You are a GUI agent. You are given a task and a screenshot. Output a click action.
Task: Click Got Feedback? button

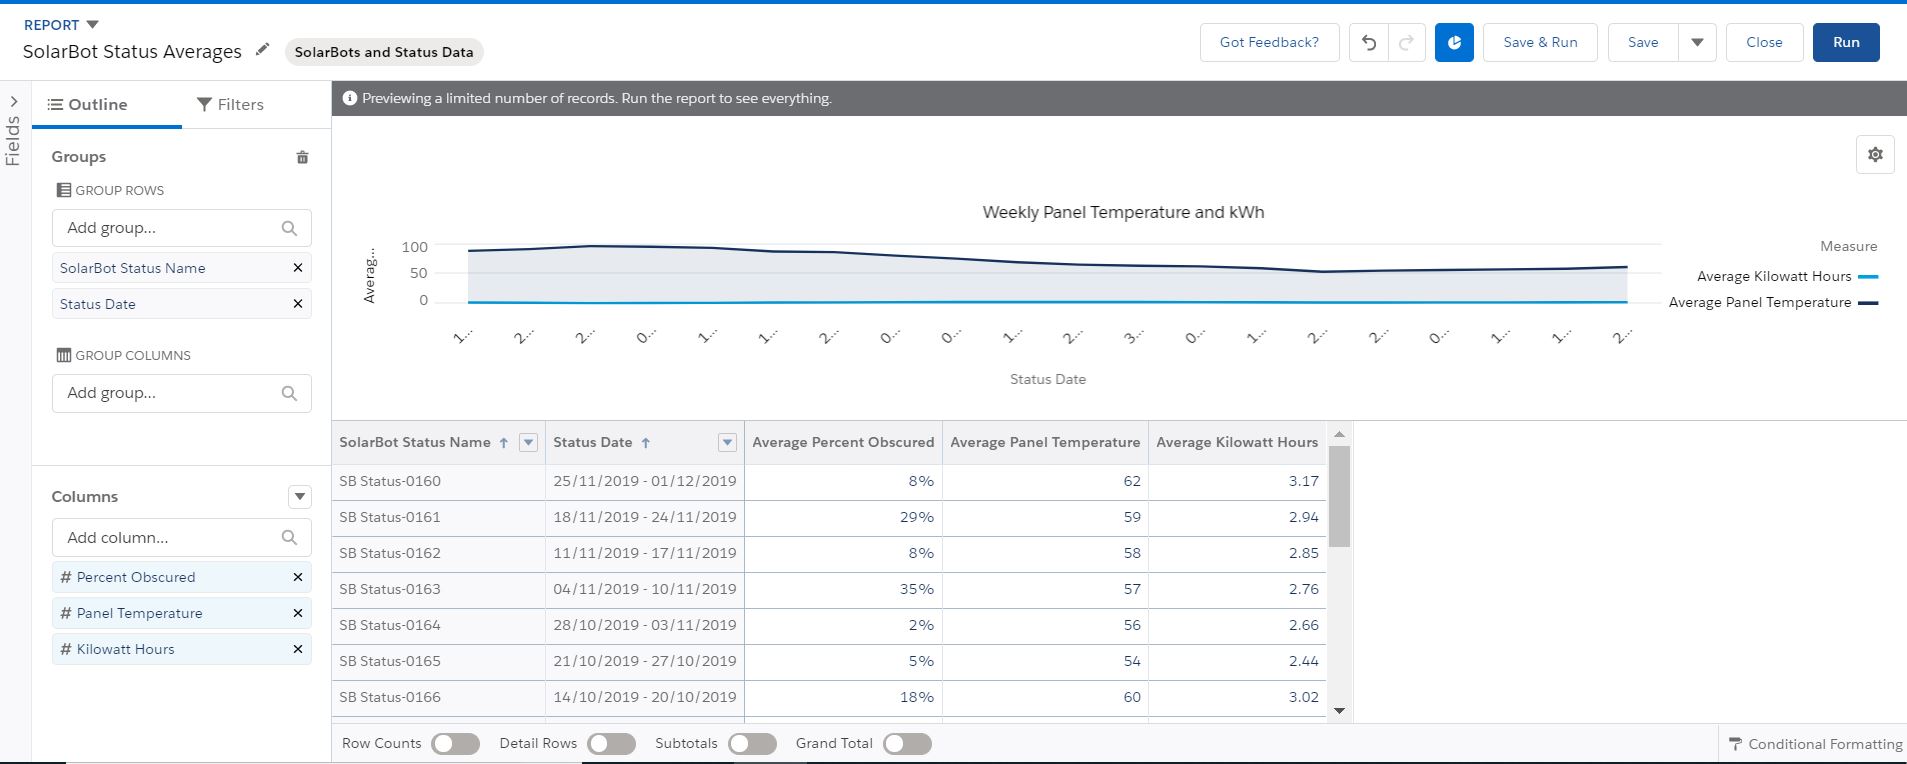click(1269, 42)
